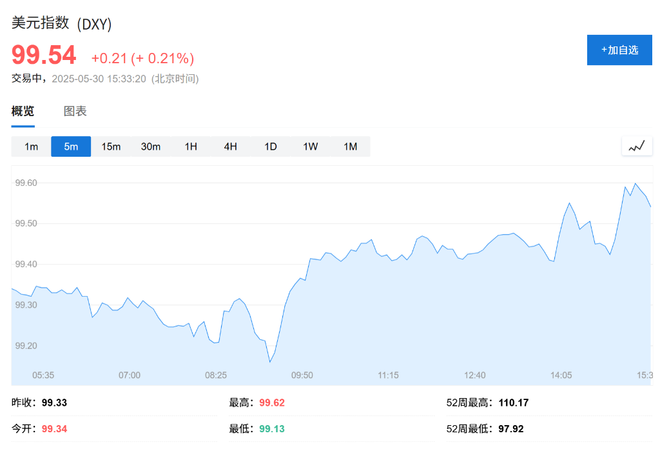The width and height of the screenshot is (660, 460).
Task: Click the 99.60 y-axis label
Action: [26, 183]
